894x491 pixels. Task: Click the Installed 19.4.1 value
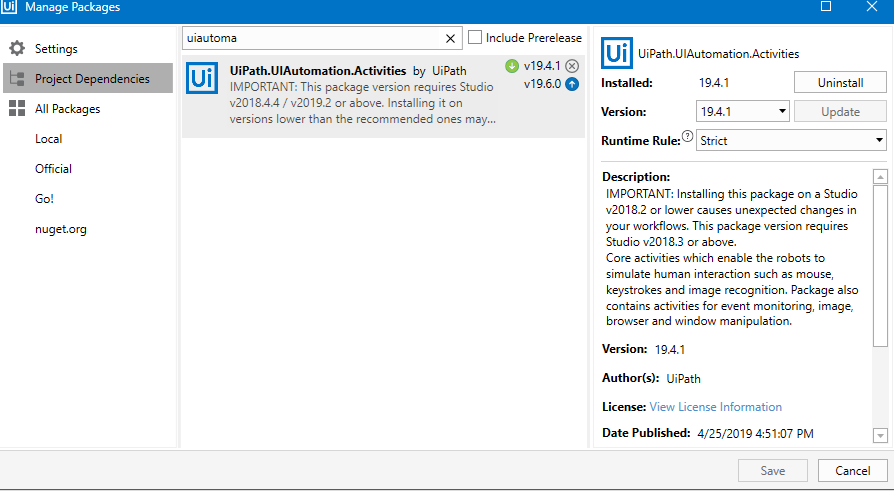coord(714,83)
